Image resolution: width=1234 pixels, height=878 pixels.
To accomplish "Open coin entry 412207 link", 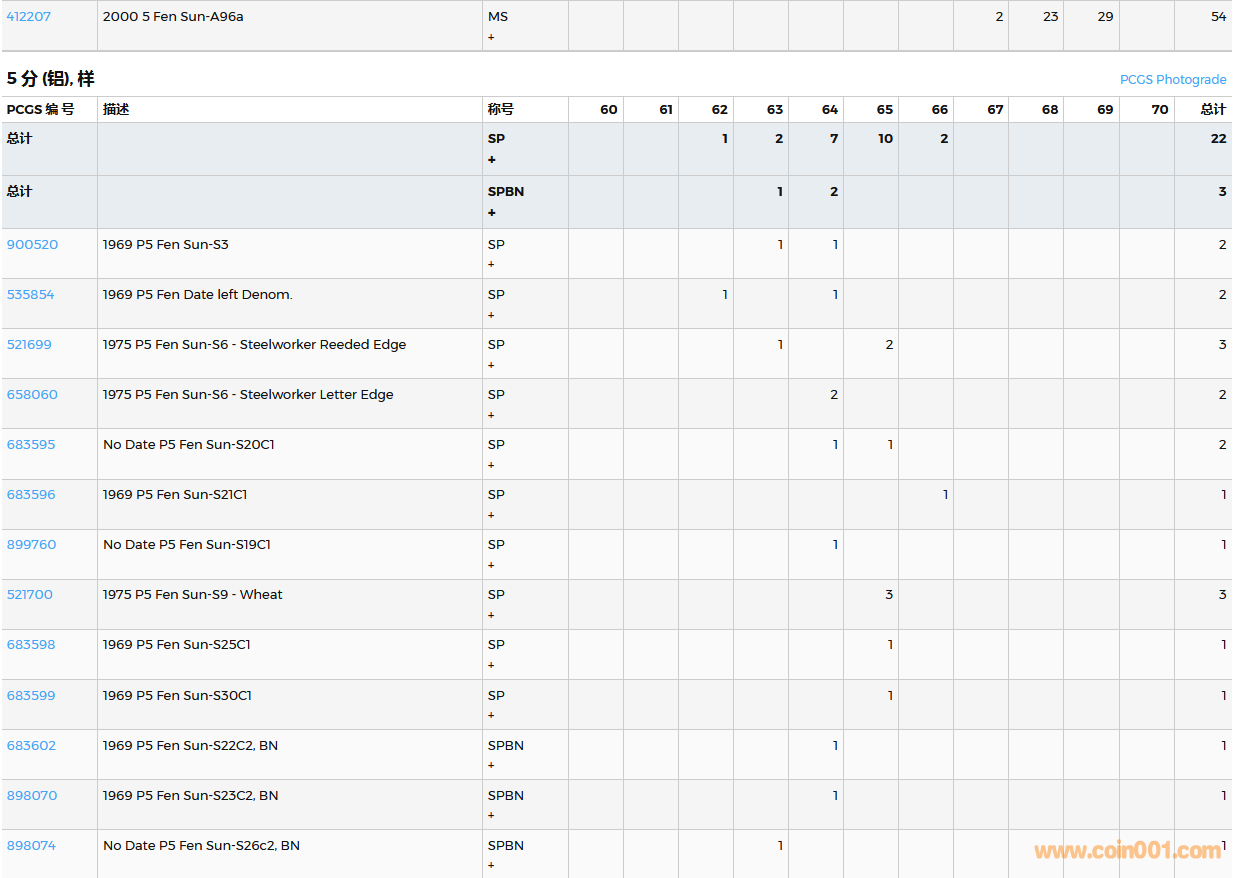I will pos(29,17).
